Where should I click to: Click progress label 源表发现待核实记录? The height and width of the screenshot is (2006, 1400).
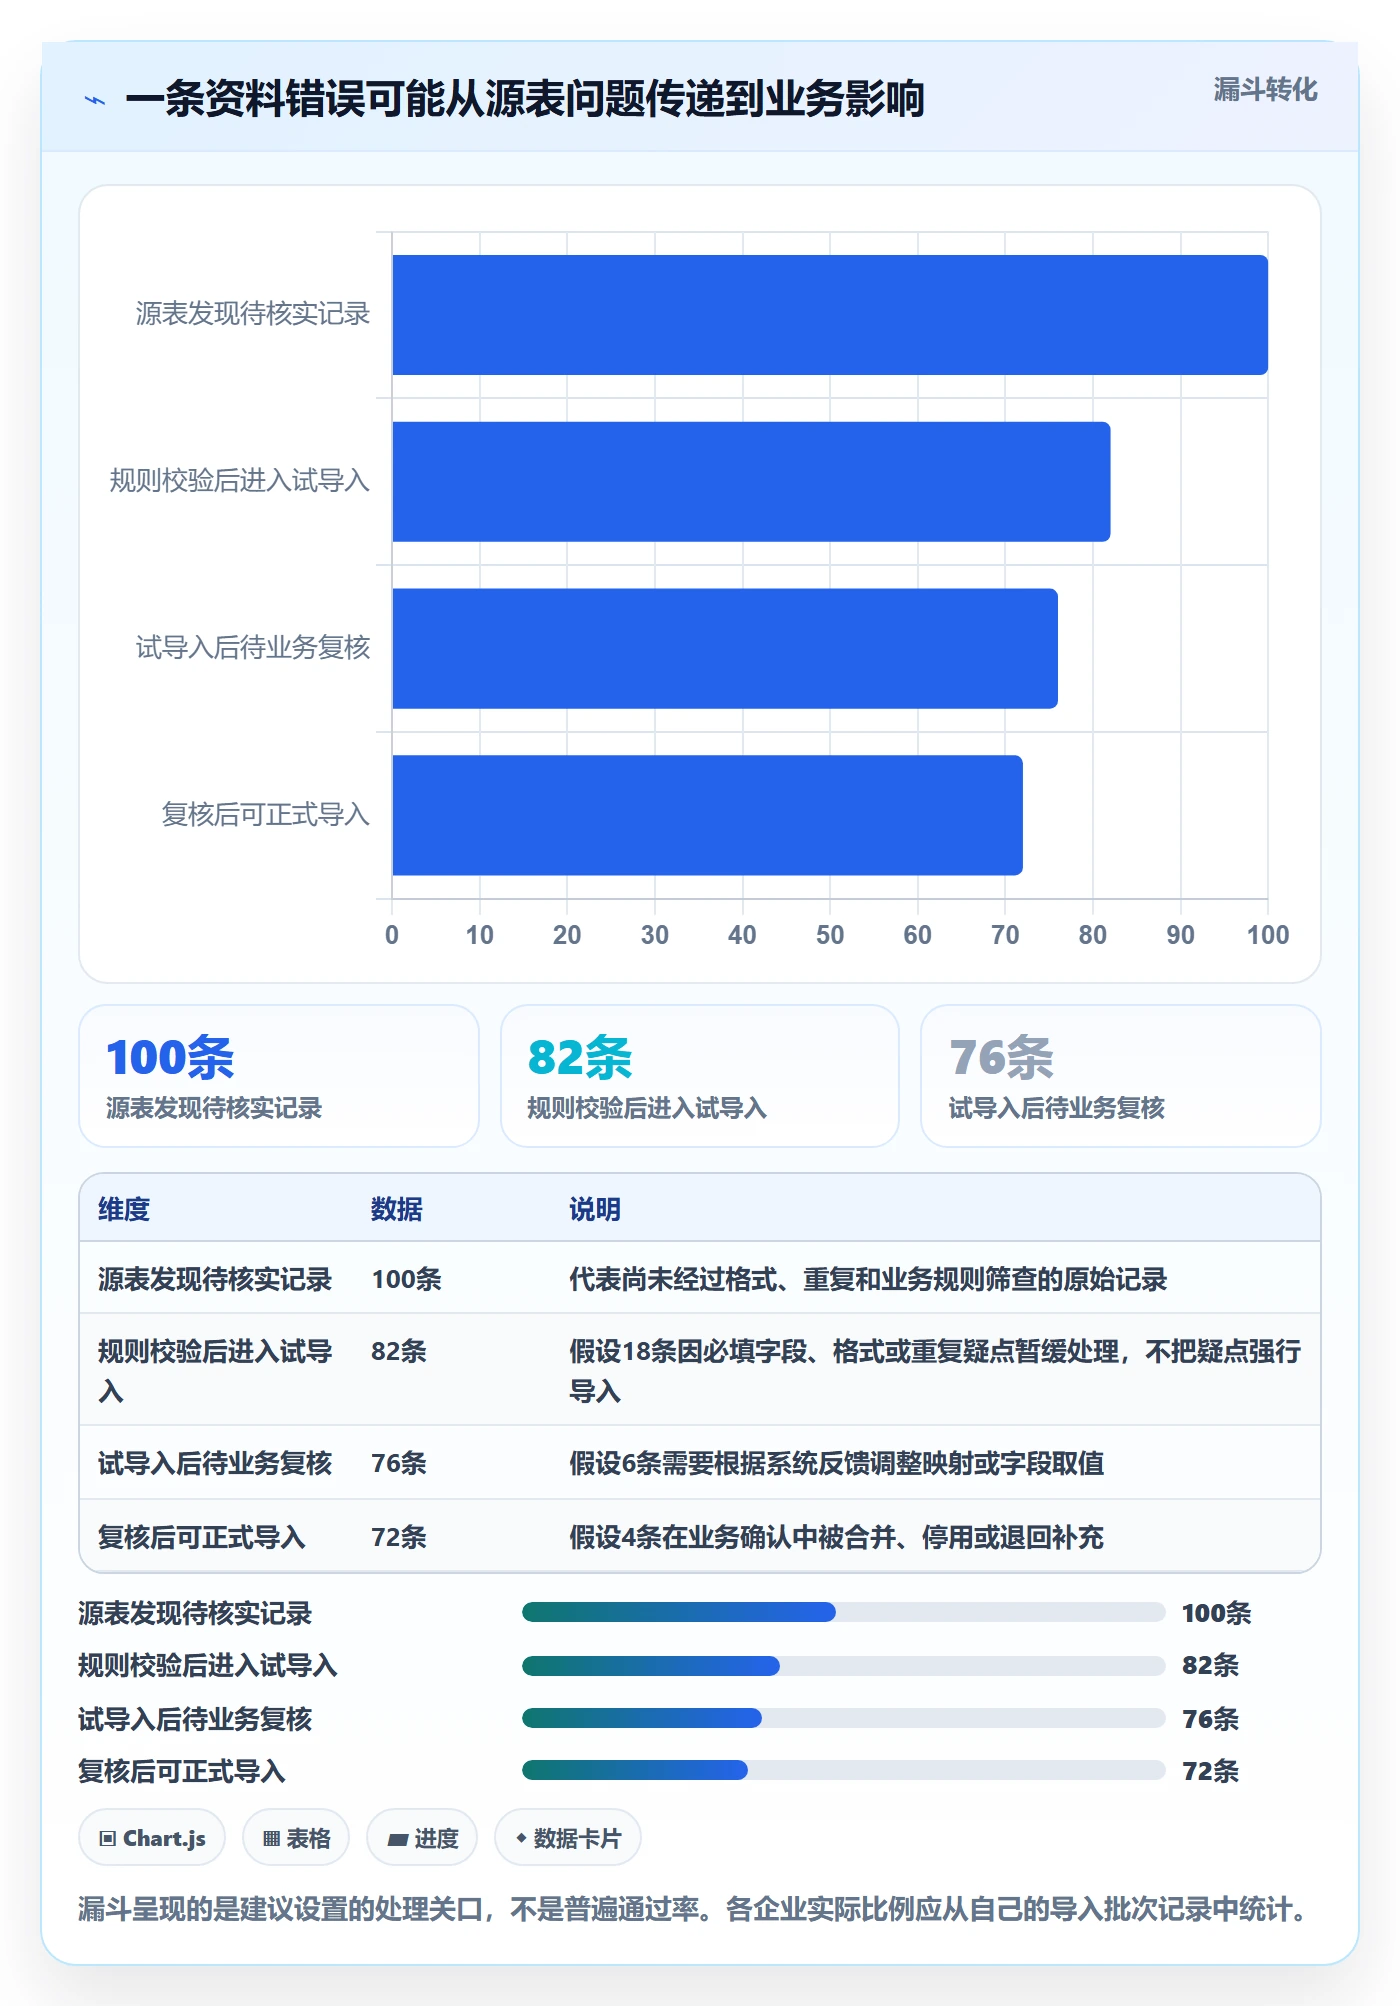pos(196,1613)
